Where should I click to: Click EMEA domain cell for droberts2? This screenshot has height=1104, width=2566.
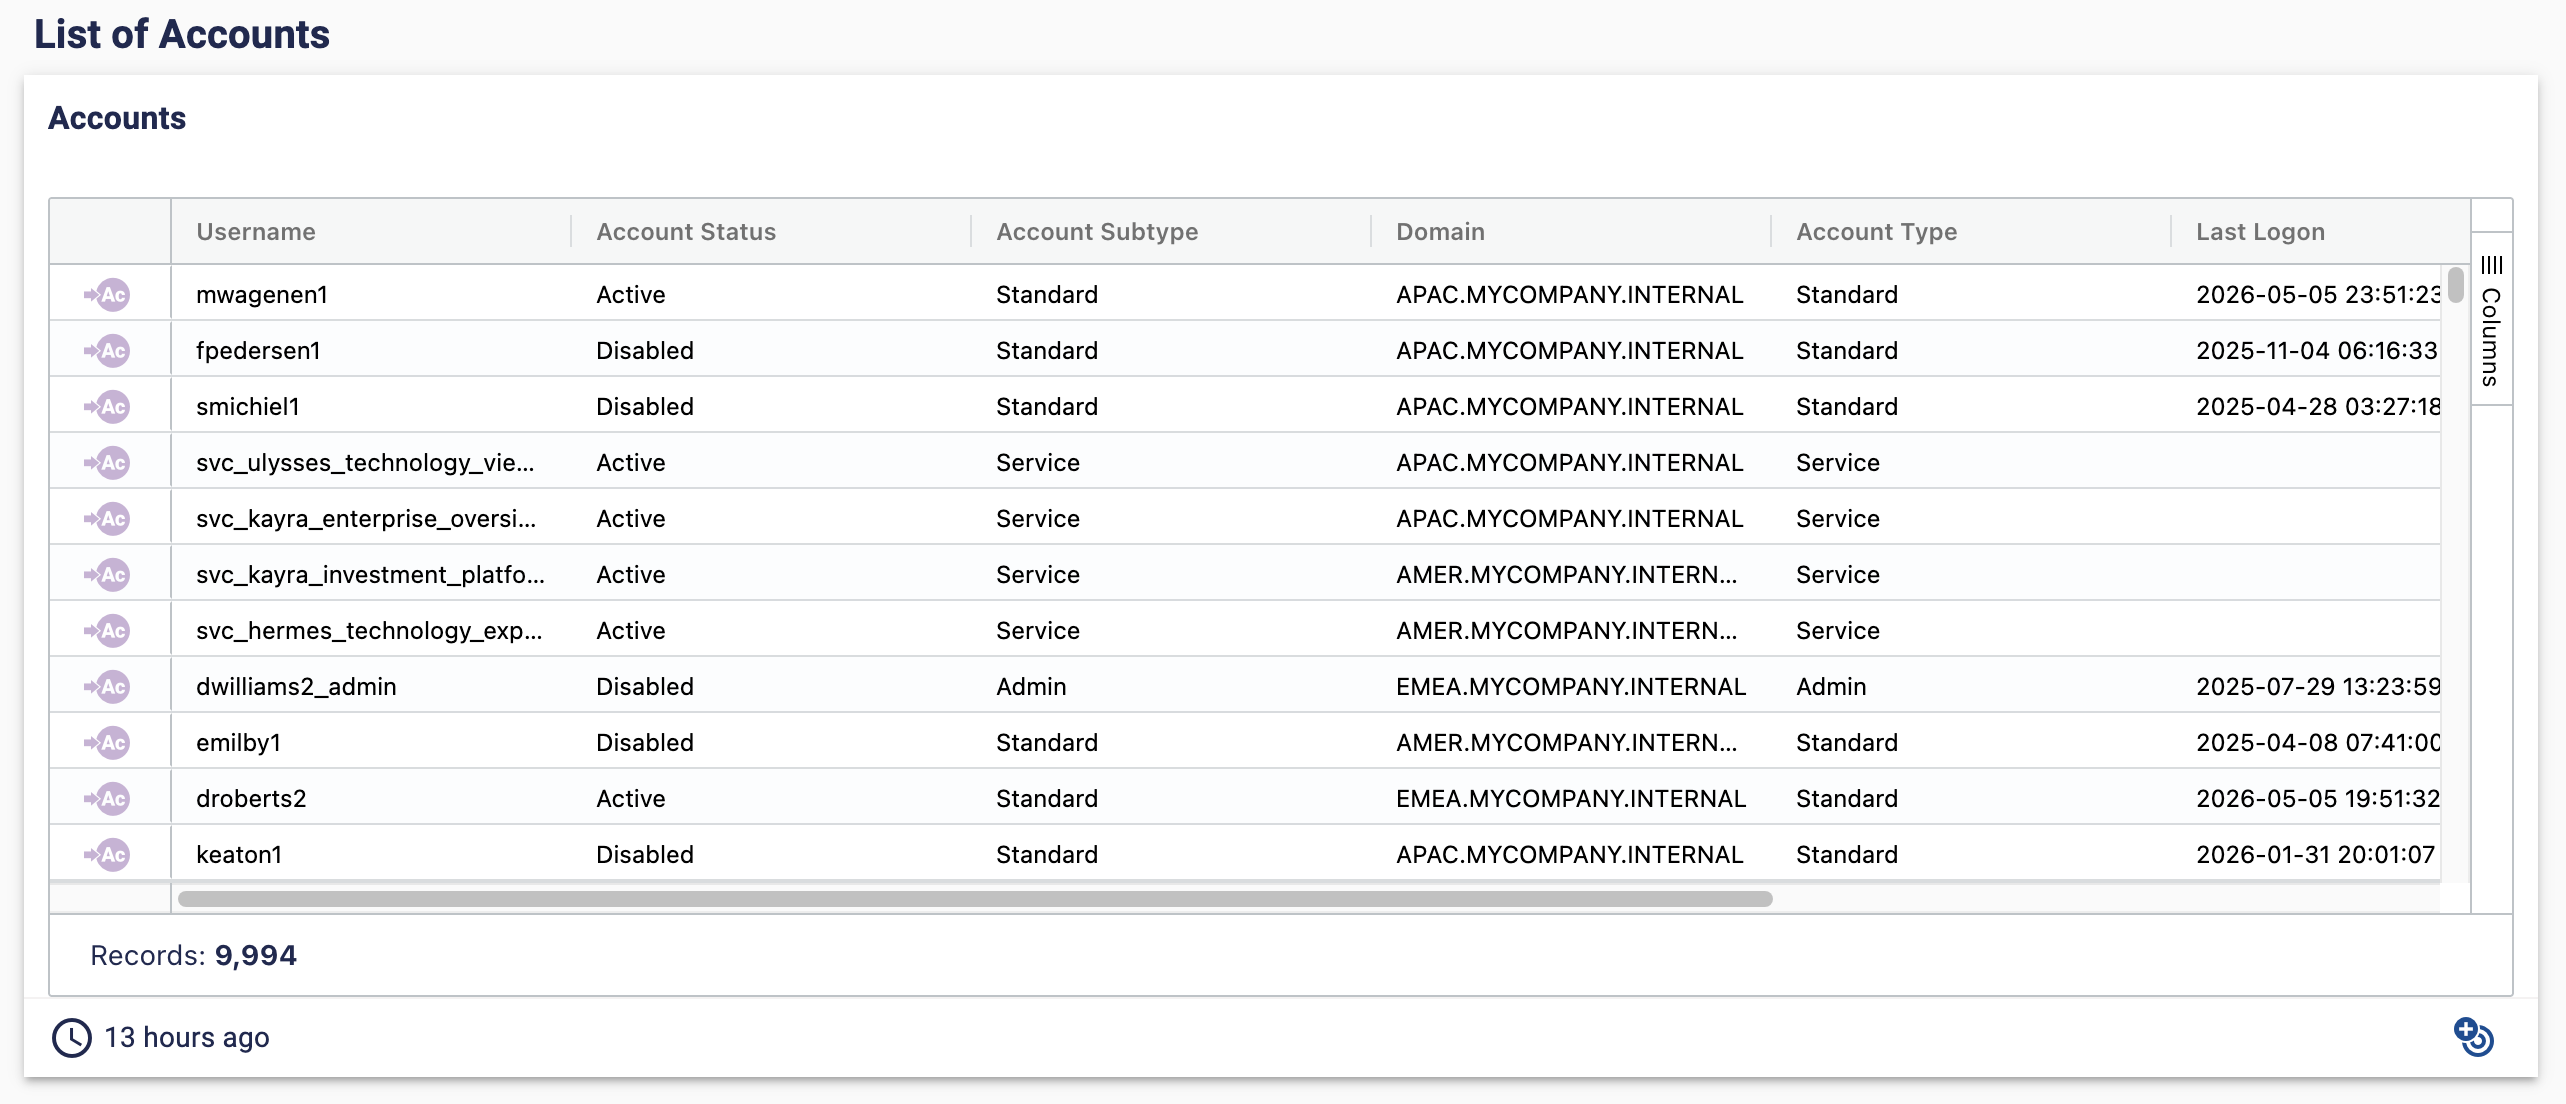pos(1571,799)
